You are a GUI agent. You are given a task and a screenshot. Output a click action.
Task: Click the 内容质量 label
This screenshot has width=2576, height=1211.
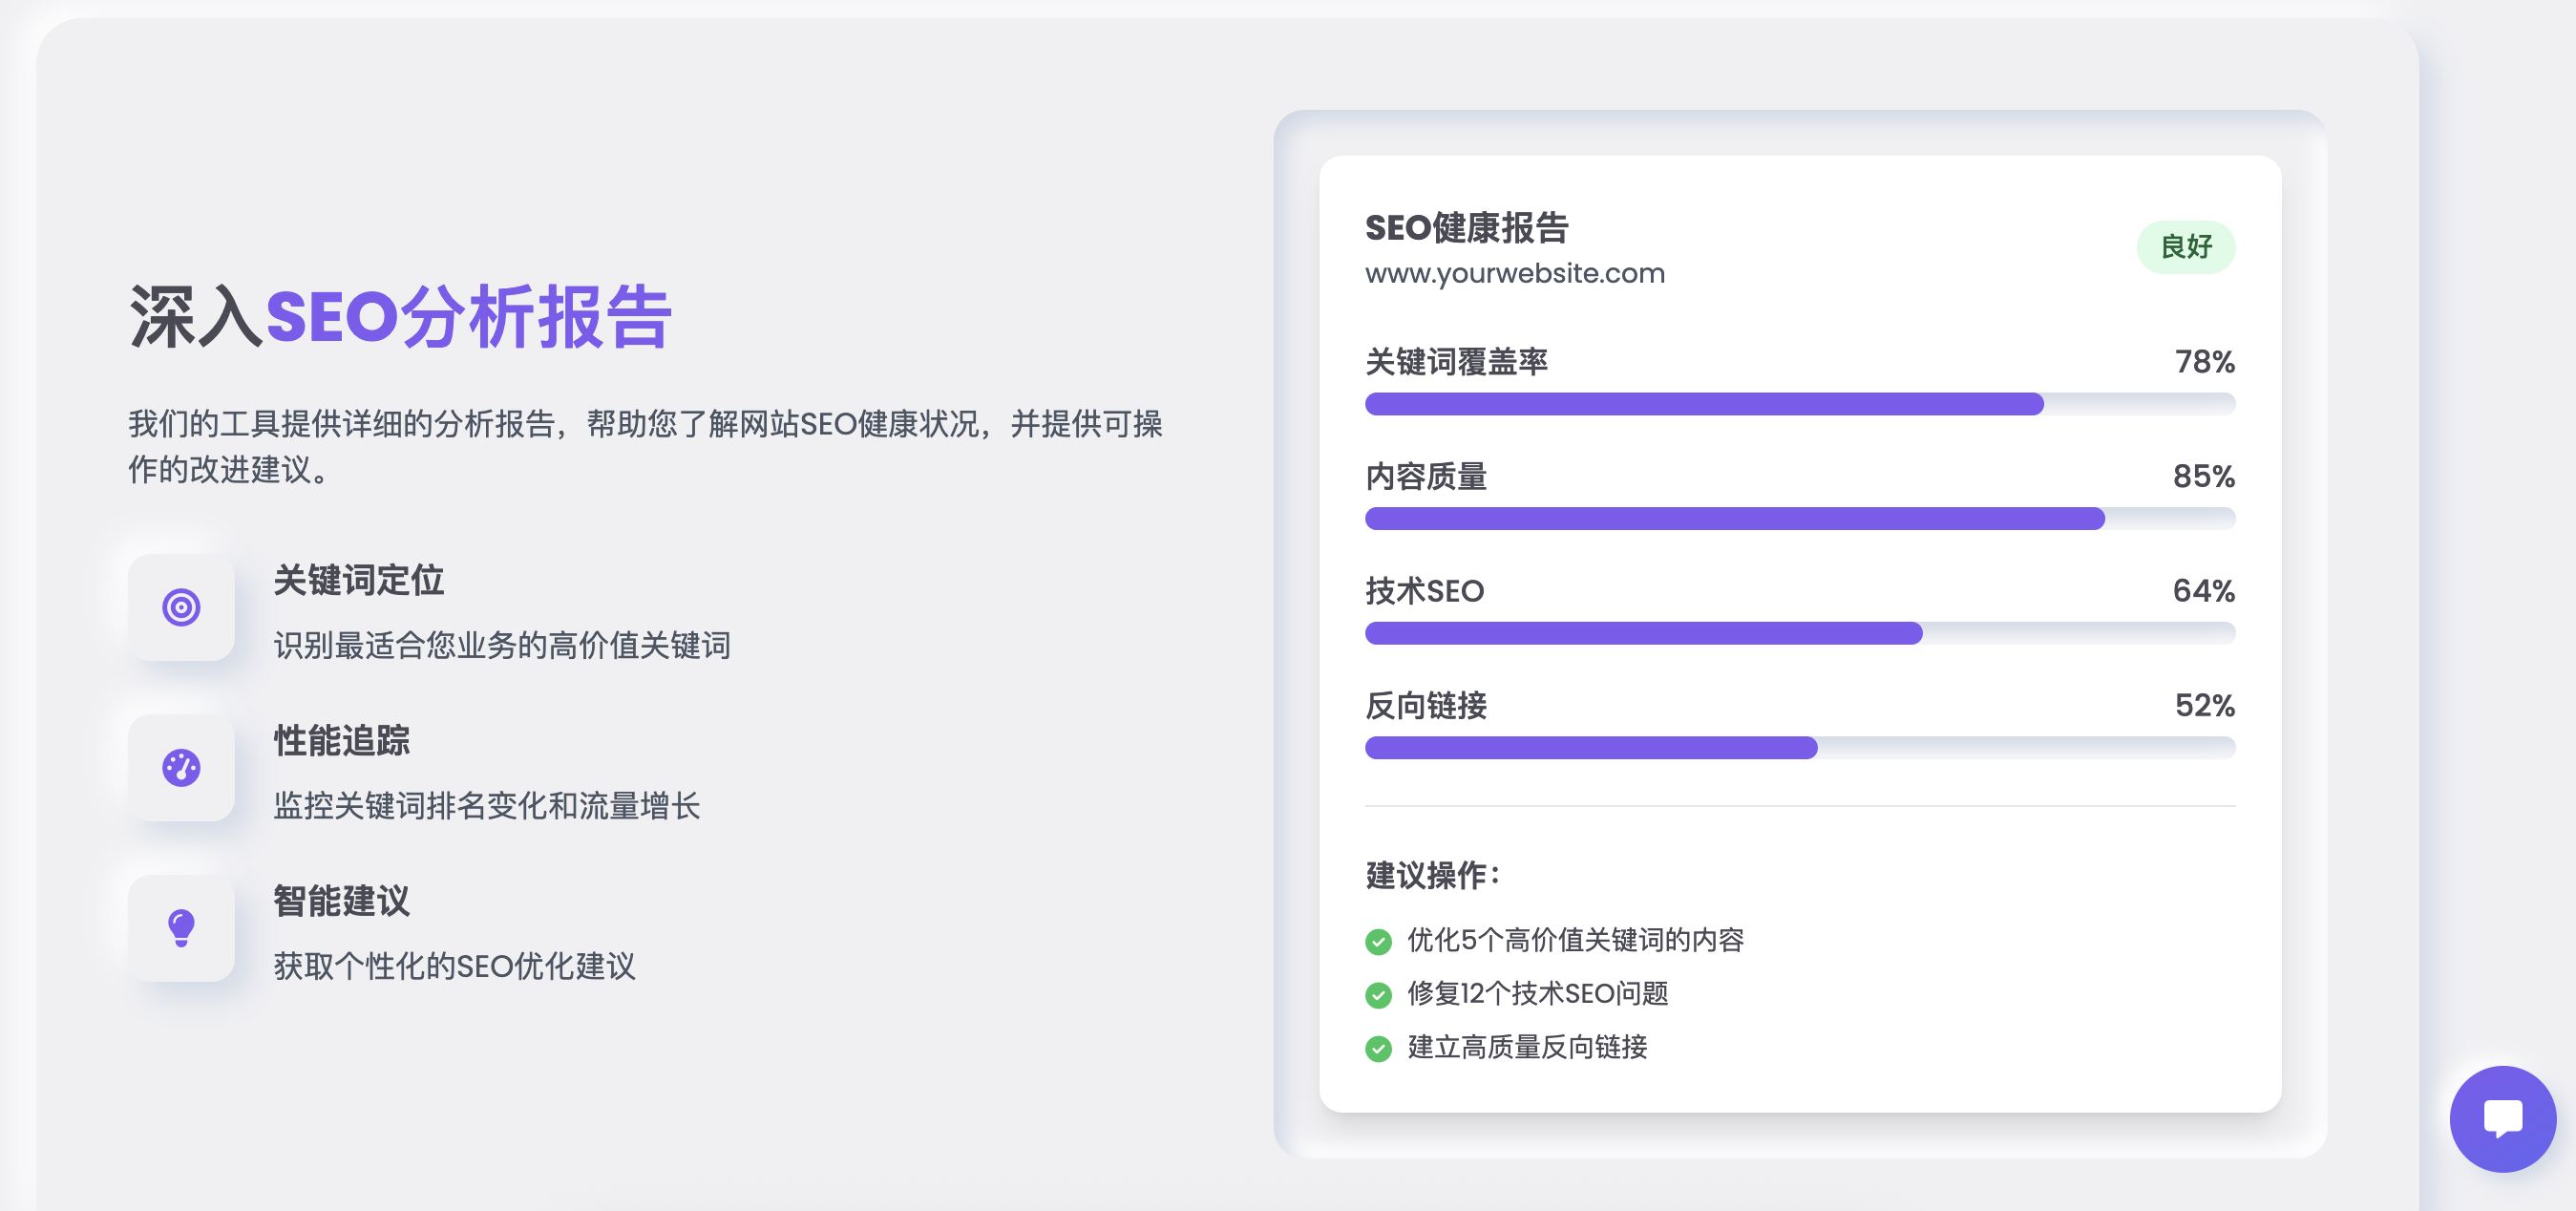1426,476
